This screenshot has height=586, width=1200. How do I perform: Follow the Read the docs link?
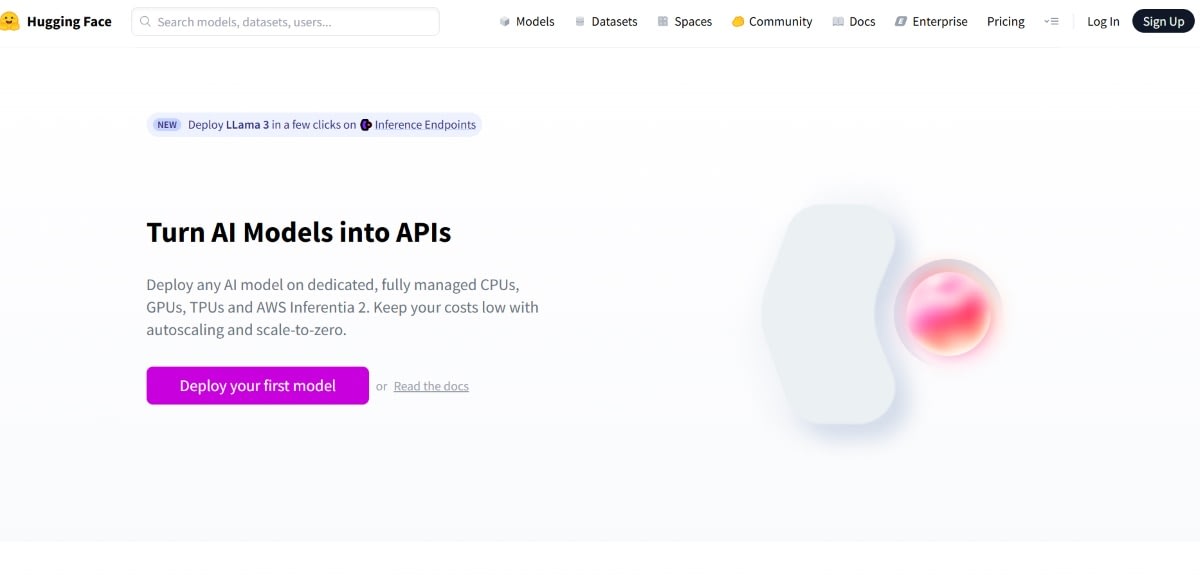(431, 387)
